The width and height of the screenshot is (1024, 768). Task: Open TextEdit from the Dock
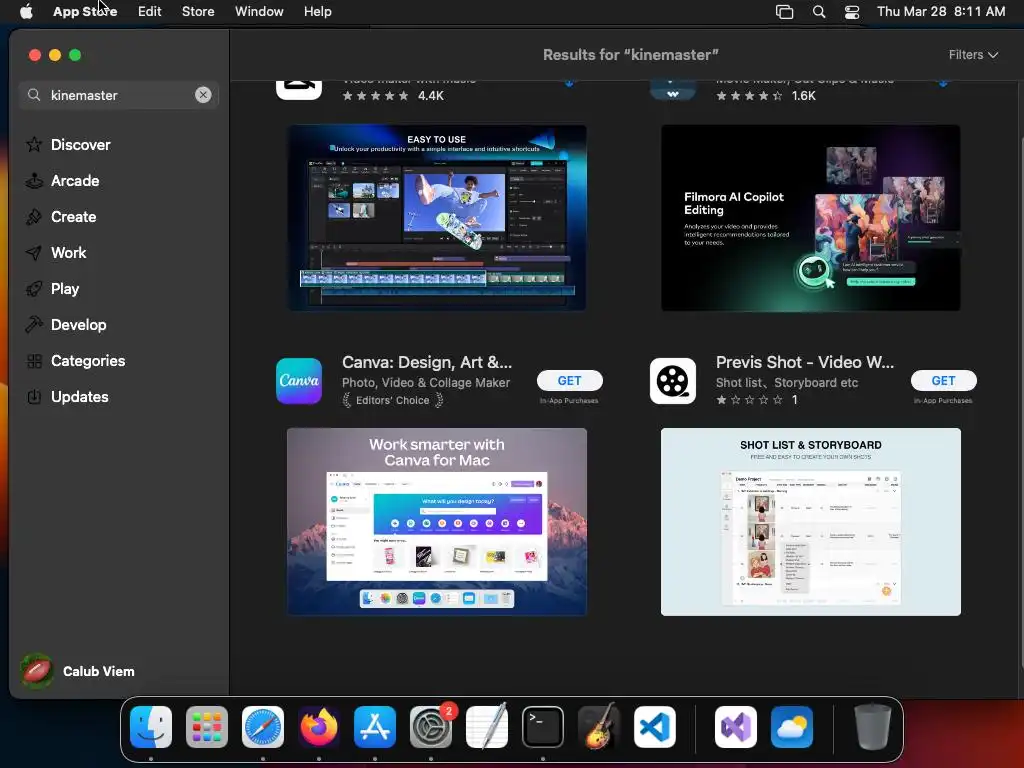coord(487,727)
